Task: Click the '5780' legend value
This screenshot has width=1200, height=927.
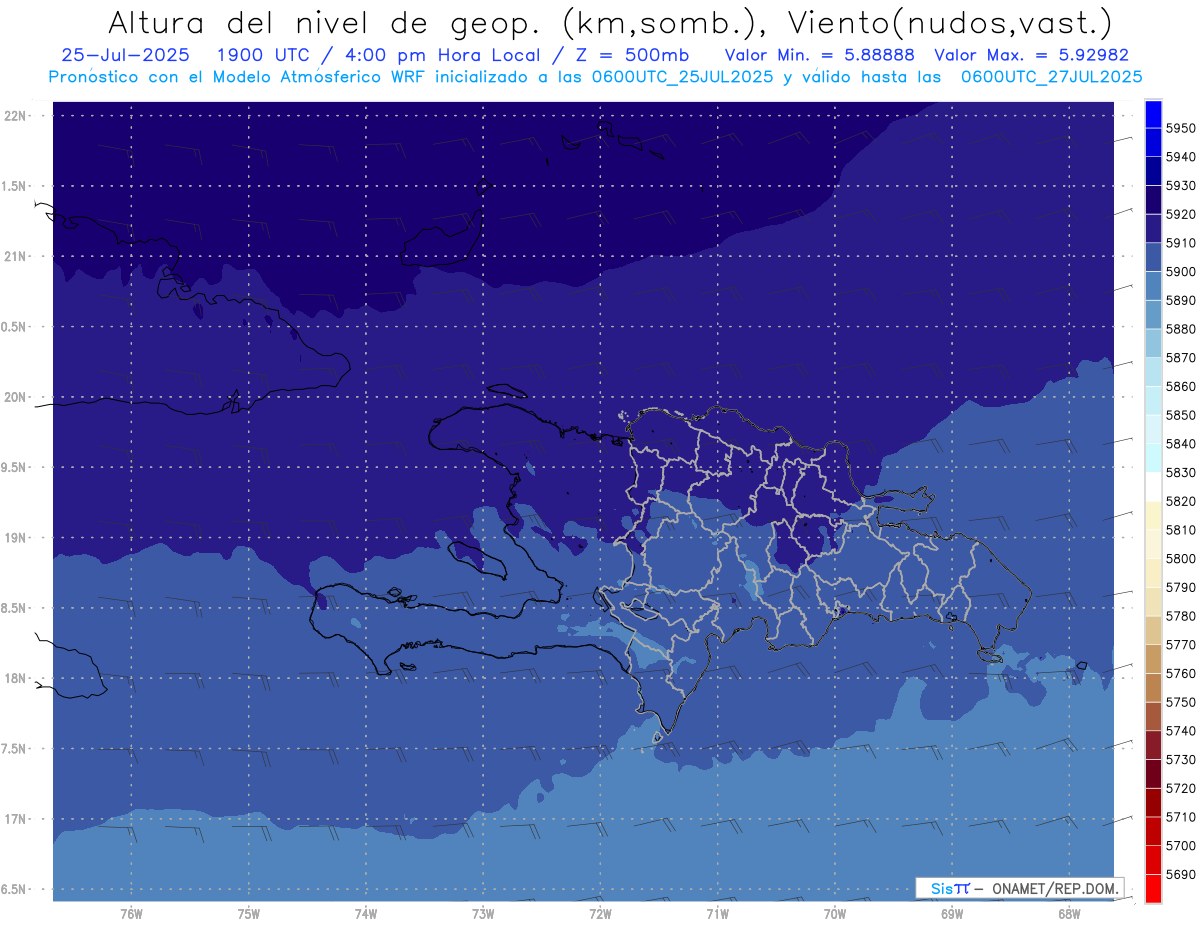Action: 1180,616
